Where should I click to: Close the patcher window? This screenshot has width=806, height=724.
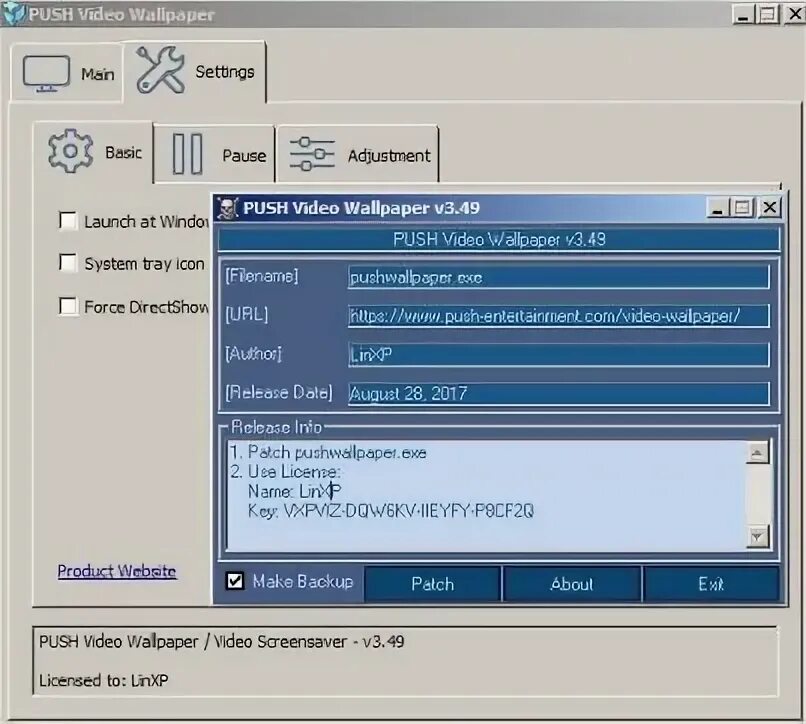point(770,208)
